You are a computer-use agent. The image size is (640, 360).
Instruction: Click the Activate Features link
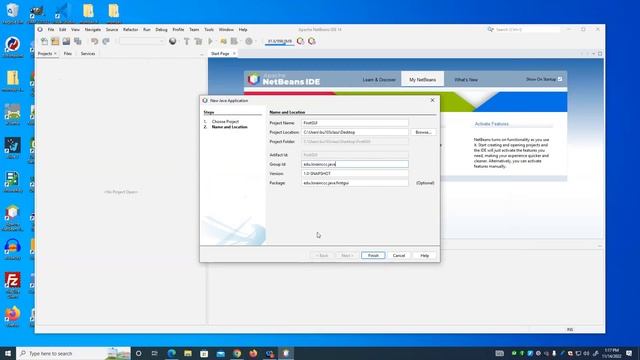tap(492, 124)
